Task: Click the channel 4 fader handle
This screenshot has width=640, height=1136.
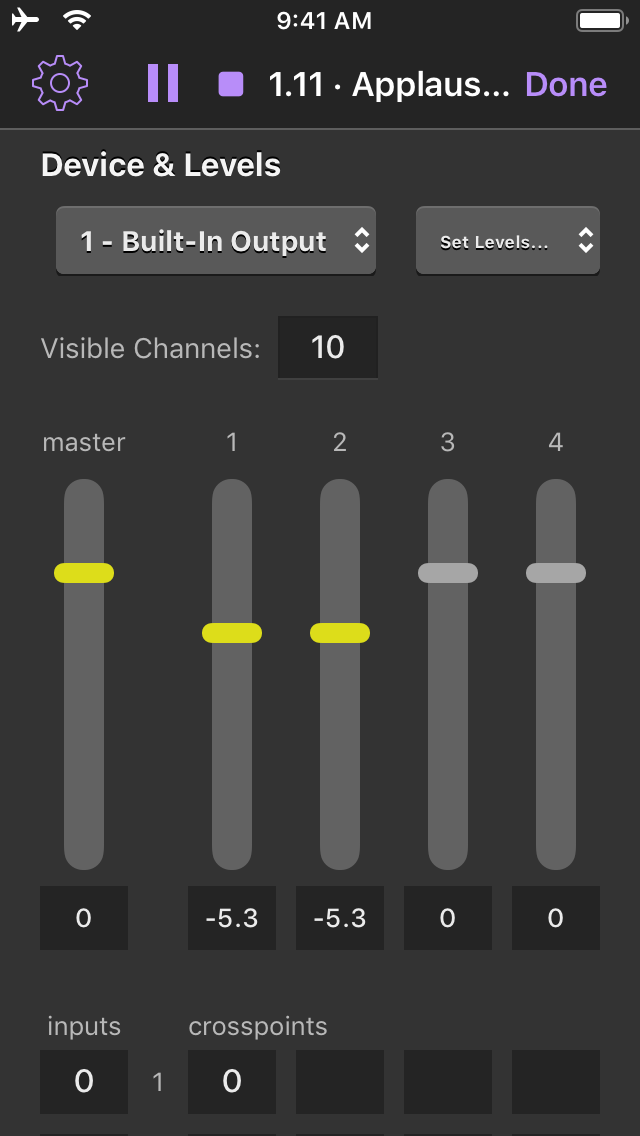Action: (556, 573)
